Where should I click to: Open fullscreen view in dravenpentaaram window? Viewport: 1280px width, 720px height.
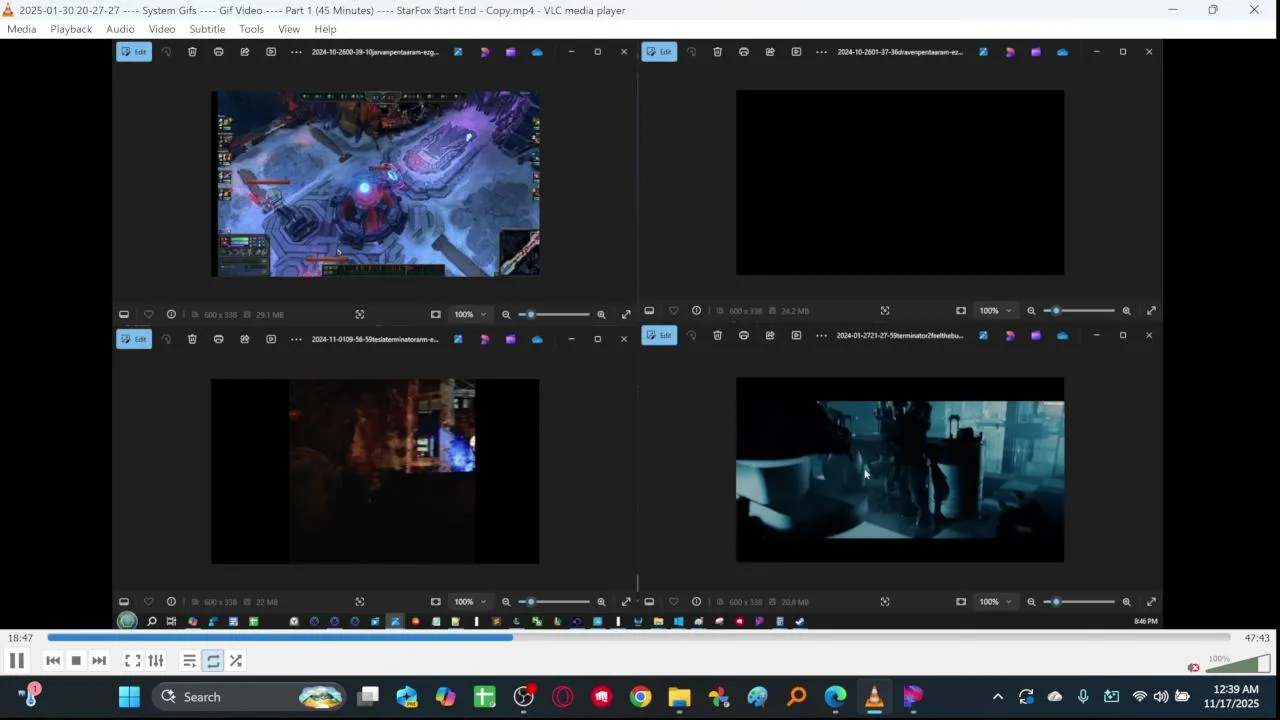(1151, 311)
